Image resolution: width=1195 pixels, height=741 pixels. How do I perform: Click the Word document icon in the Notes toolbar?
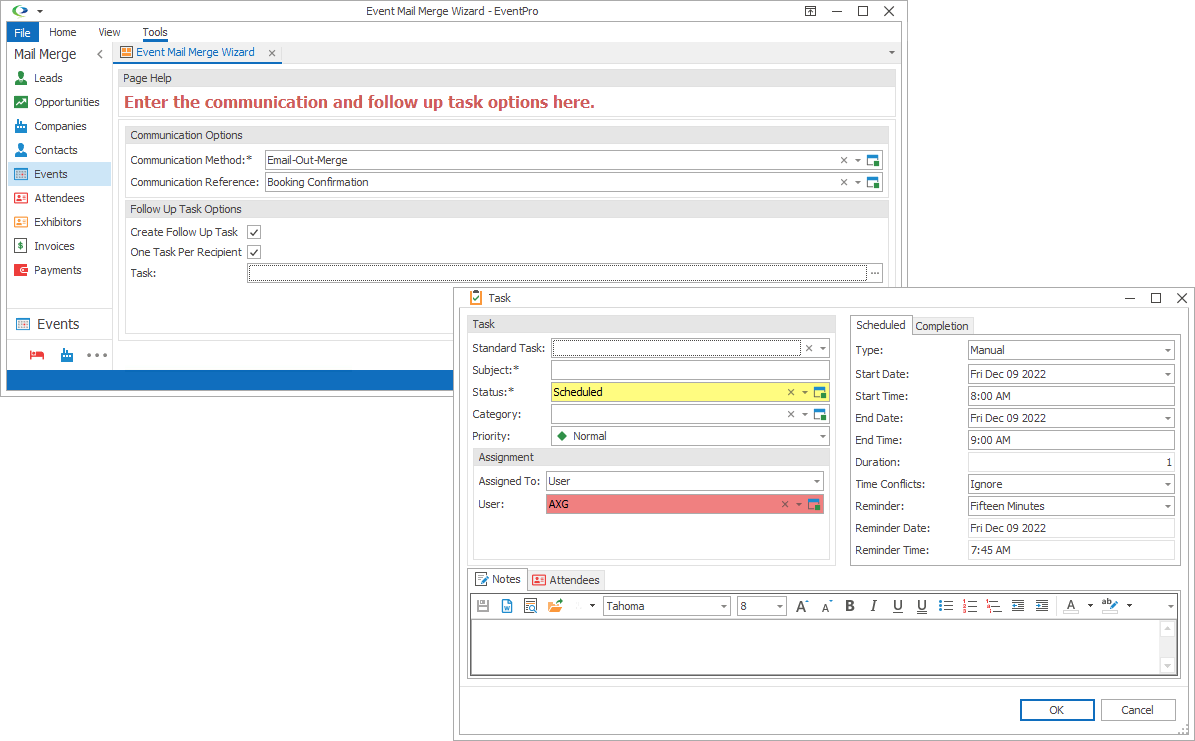click(507, 606)
